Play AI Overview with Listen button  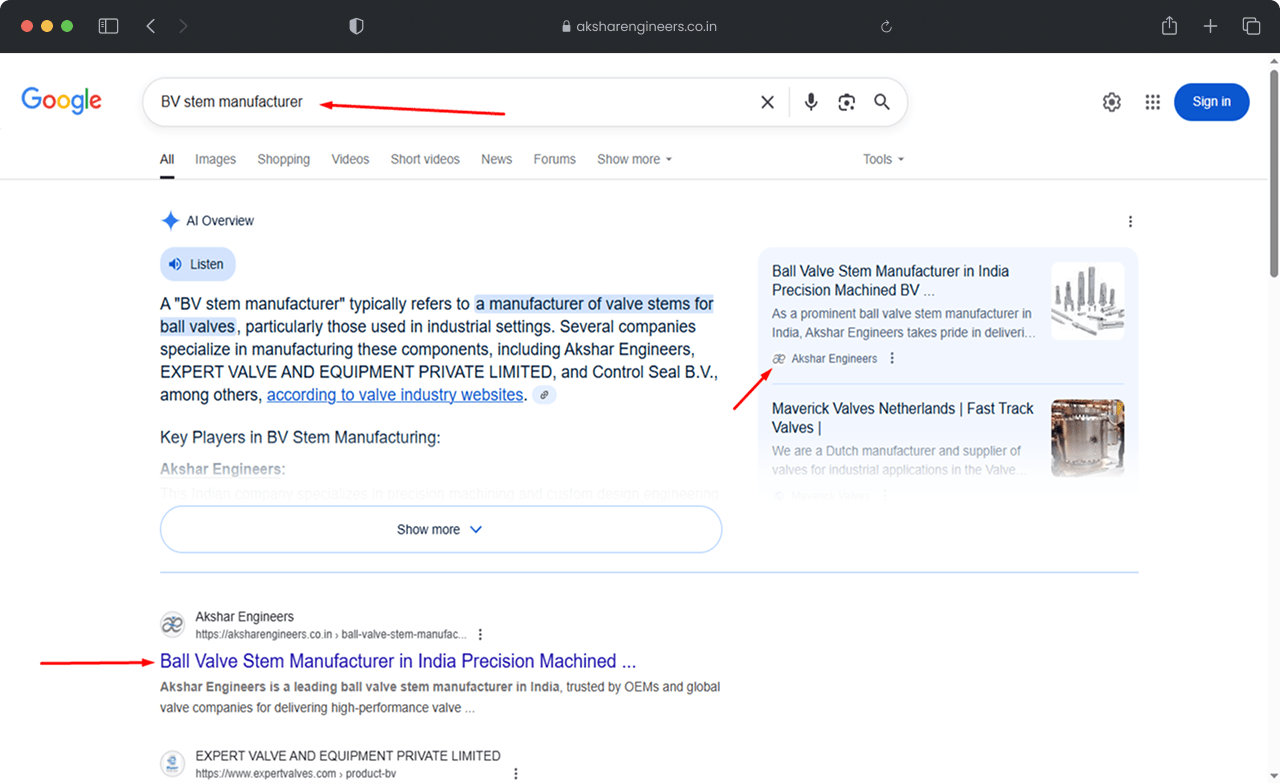point(198,264)
